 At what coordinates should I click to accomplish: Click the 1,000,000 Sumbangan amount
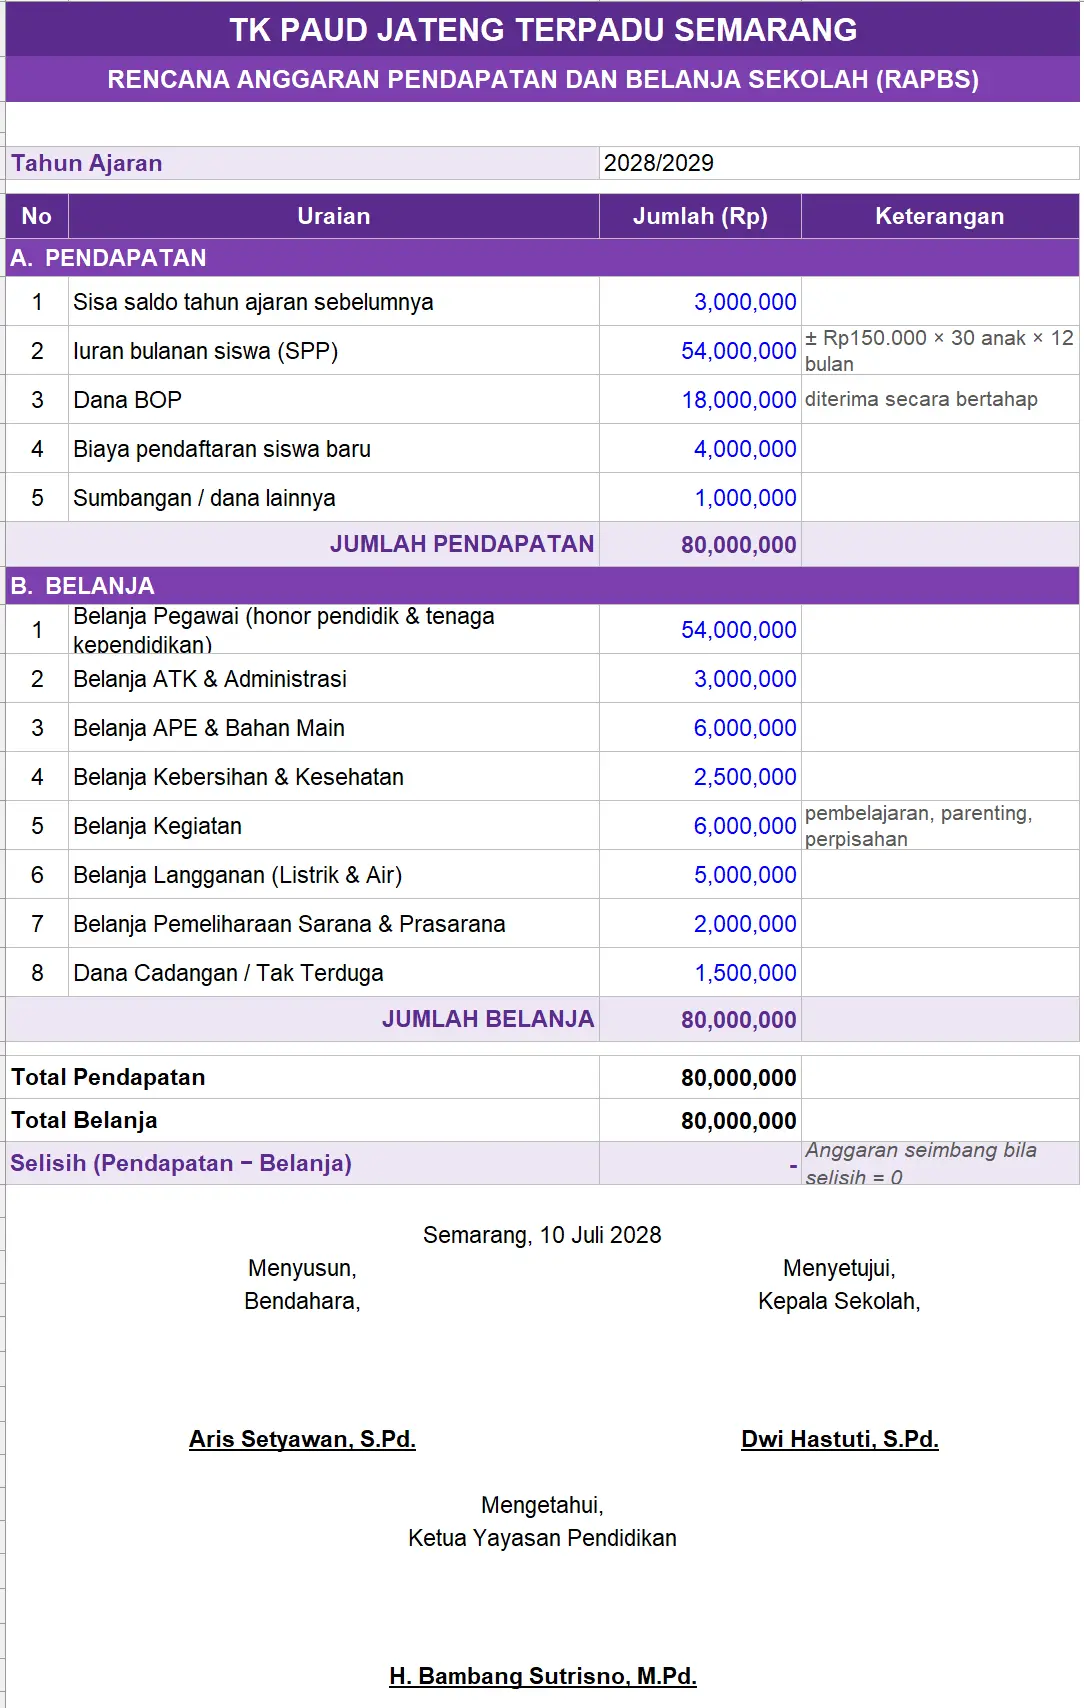coord(700,498)
